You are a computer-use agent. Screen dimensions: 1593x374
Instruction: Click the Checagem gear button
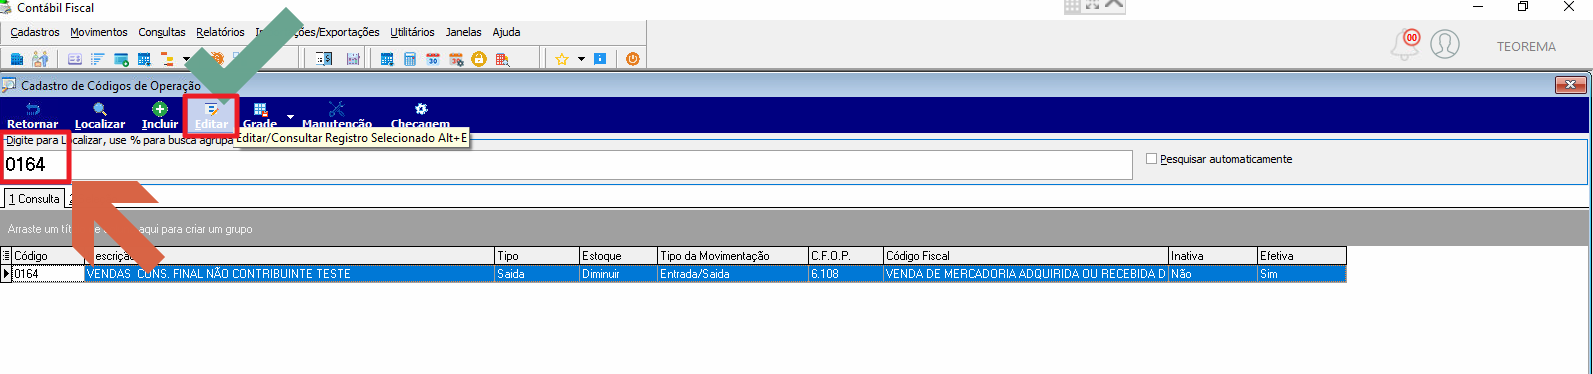(420, 116)
